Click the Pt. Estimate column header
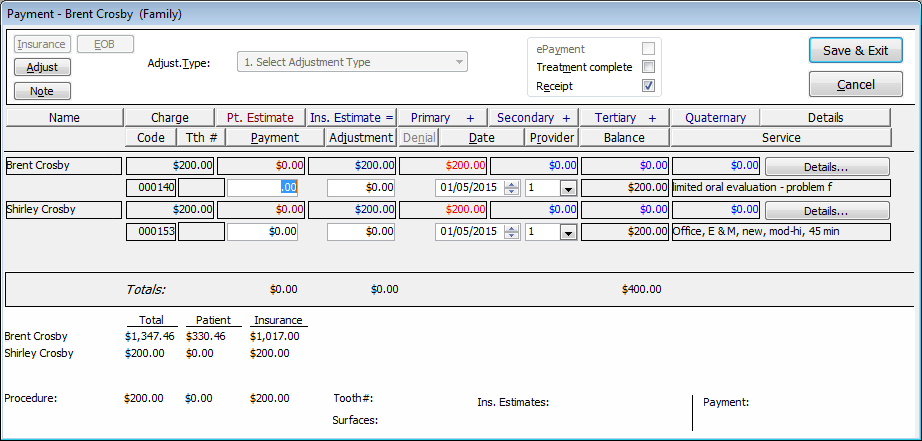Viewport: 922px width, 441px height. coord(261,118)
